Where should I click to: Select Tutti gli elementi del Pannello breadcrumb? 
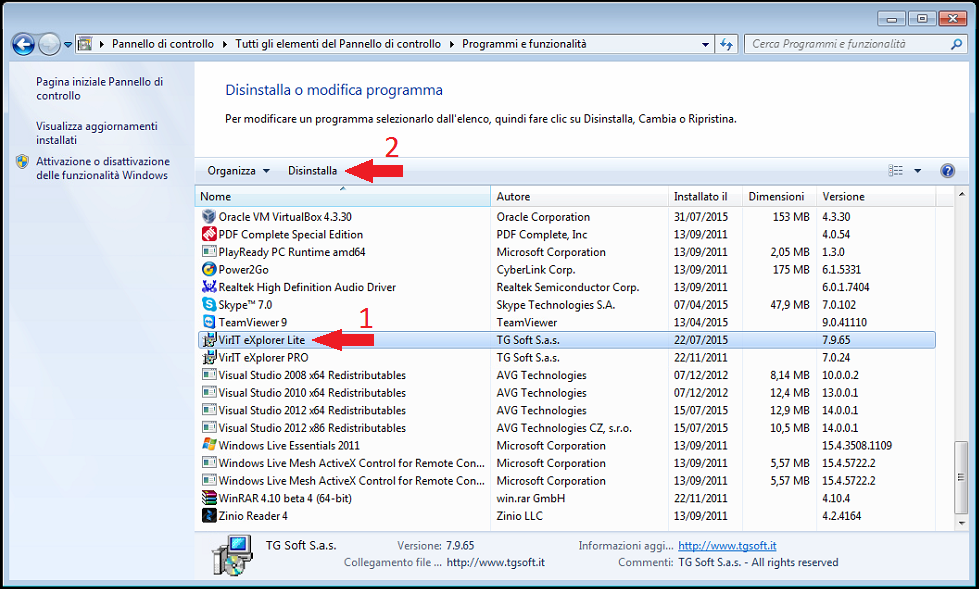pyautogui.click(x=338, y=44)
